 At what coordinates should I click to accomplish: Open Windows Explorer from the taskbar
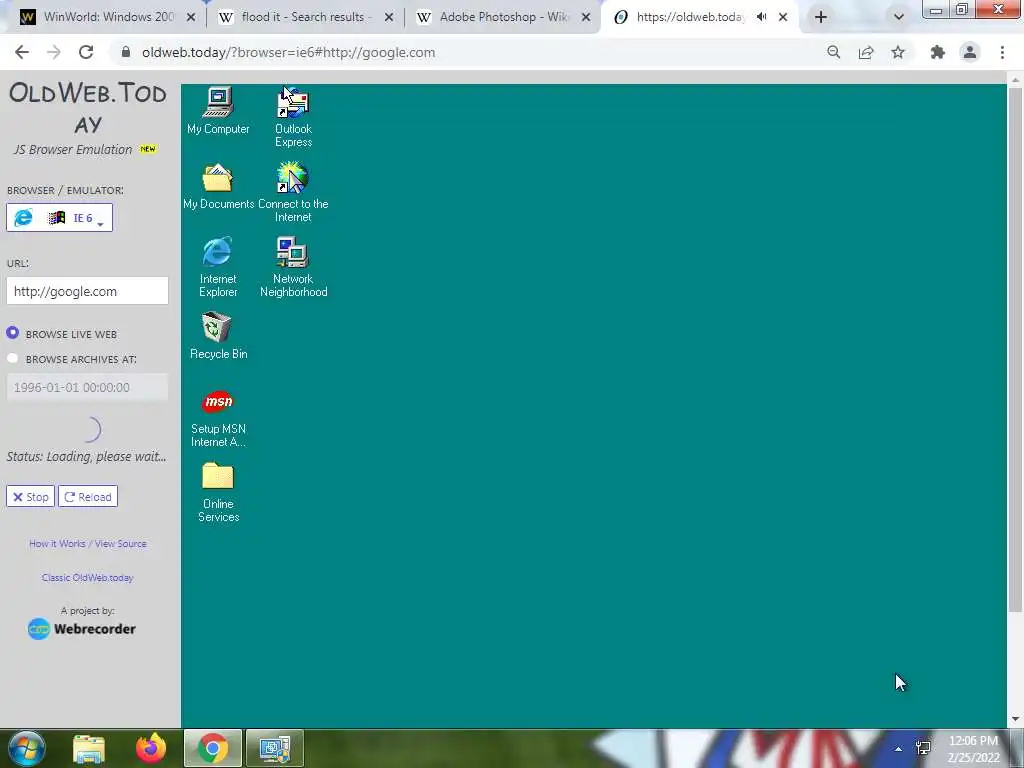89,748
